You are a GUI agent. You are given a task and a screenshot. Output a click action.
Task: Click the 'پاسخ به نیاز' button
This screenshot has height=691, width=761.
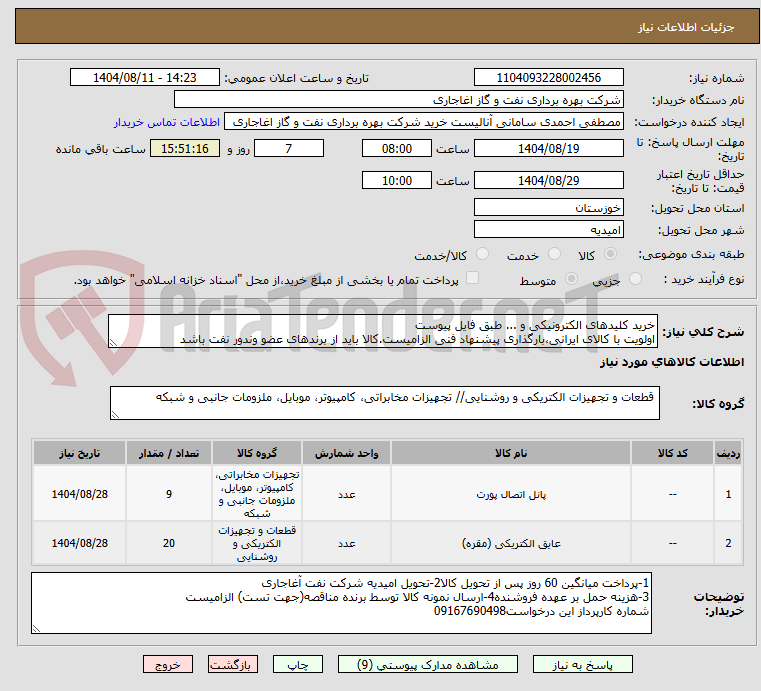pos(582,664)
